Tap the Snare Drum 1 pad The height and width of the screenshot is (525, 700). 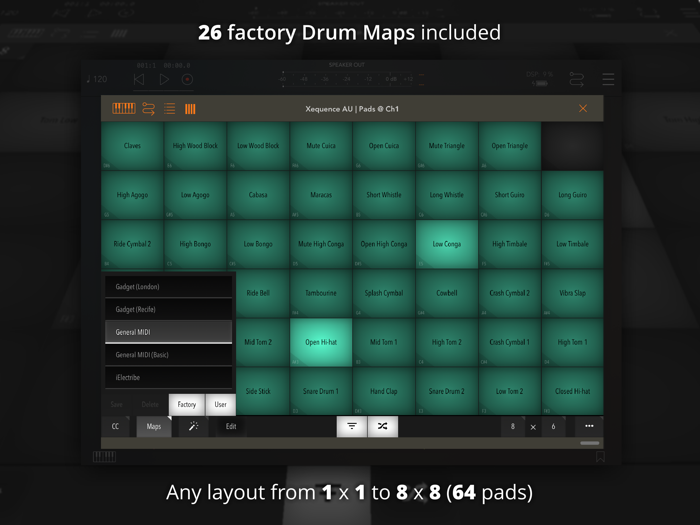click(321, 392)
